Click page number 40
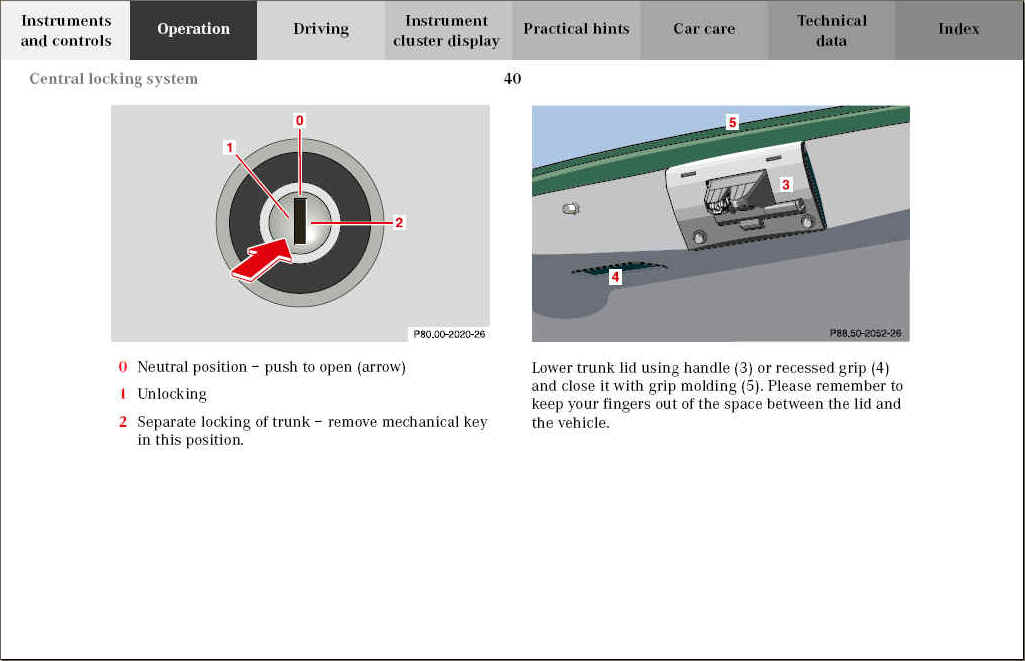This screenshot has height=661, width=1025. pyautogui.click(x=512, y=79)
